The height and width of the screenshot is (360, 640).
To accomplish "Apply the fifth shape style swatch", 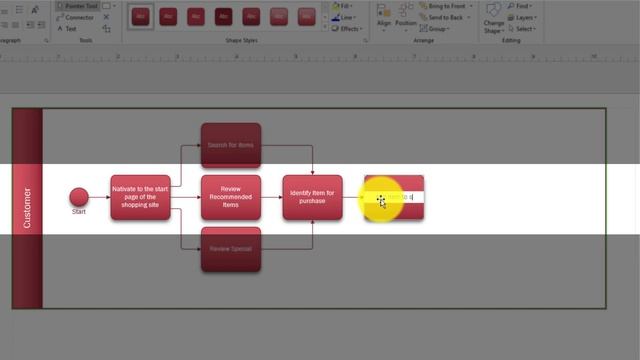I will [x=251, y=17].
